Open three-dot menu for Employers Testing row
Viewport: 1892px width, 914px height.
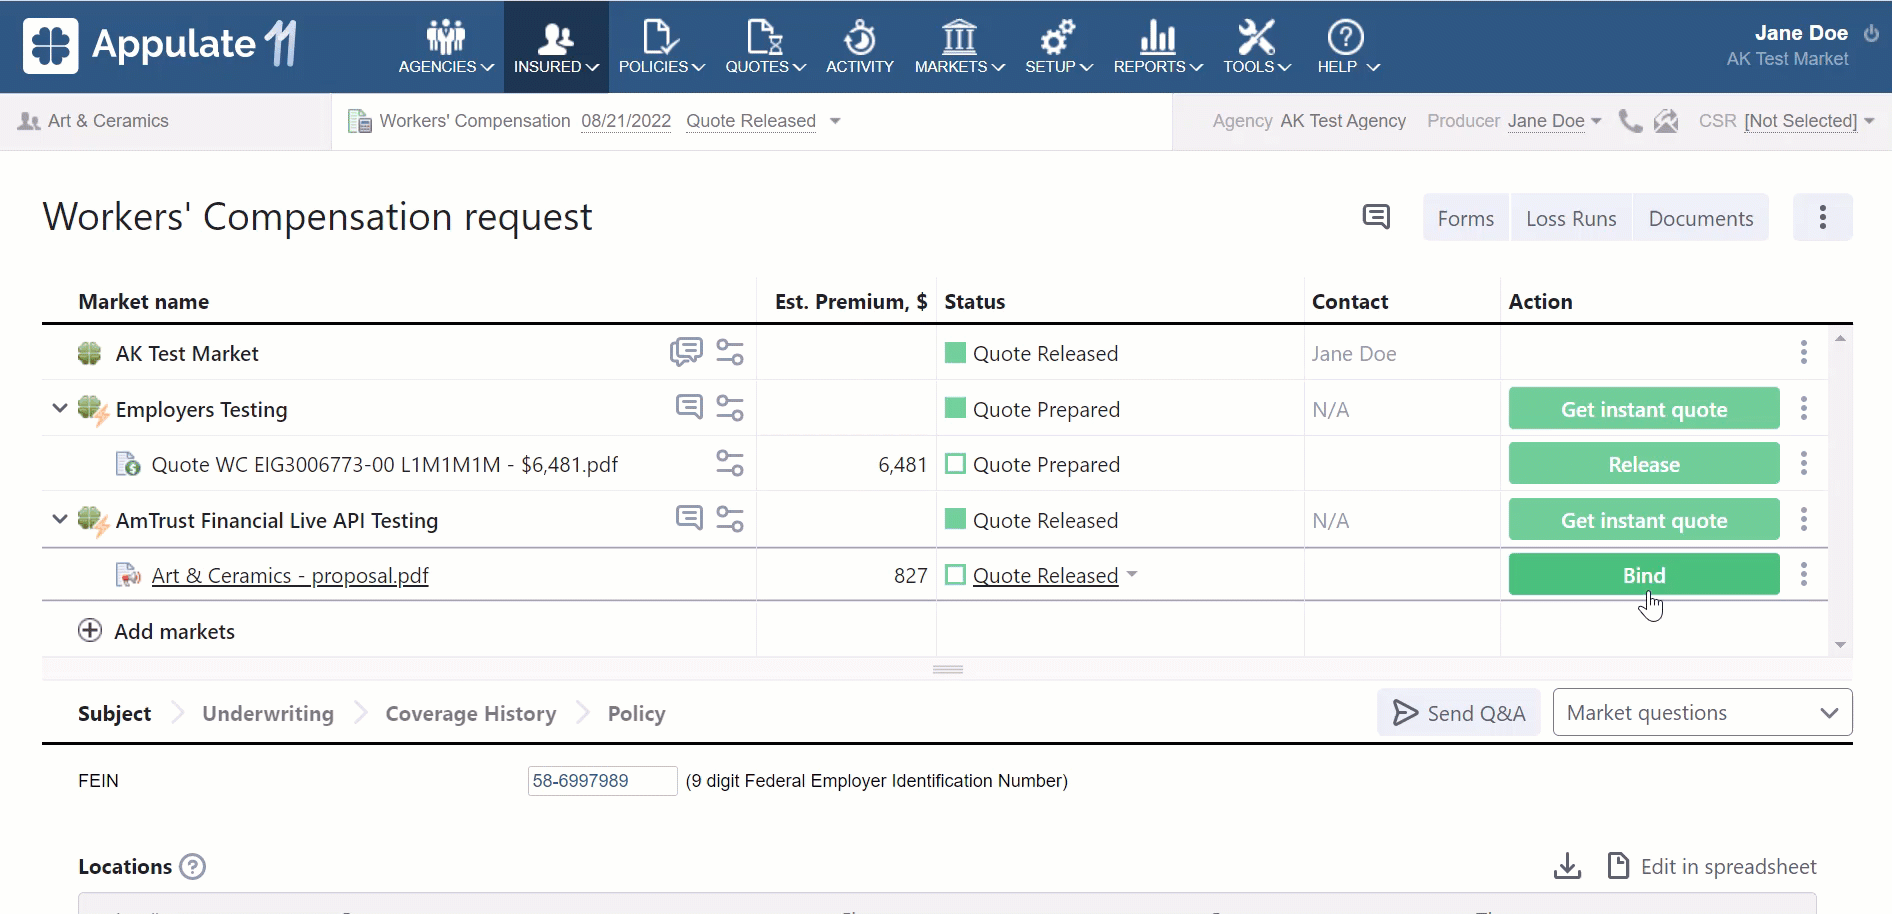1804,408
